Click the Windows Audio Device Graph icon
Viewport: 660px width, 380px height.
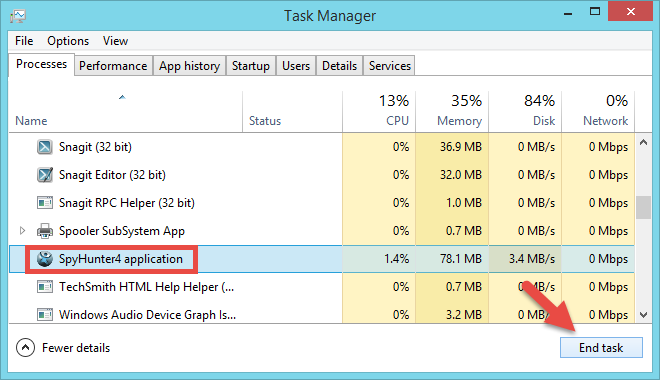45,315
